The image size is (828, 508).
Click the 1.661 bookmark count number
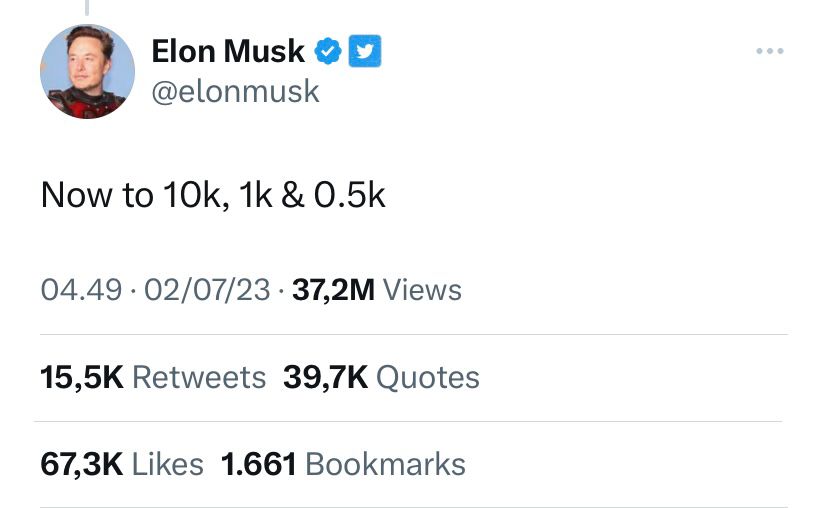[x=258, y=464]
